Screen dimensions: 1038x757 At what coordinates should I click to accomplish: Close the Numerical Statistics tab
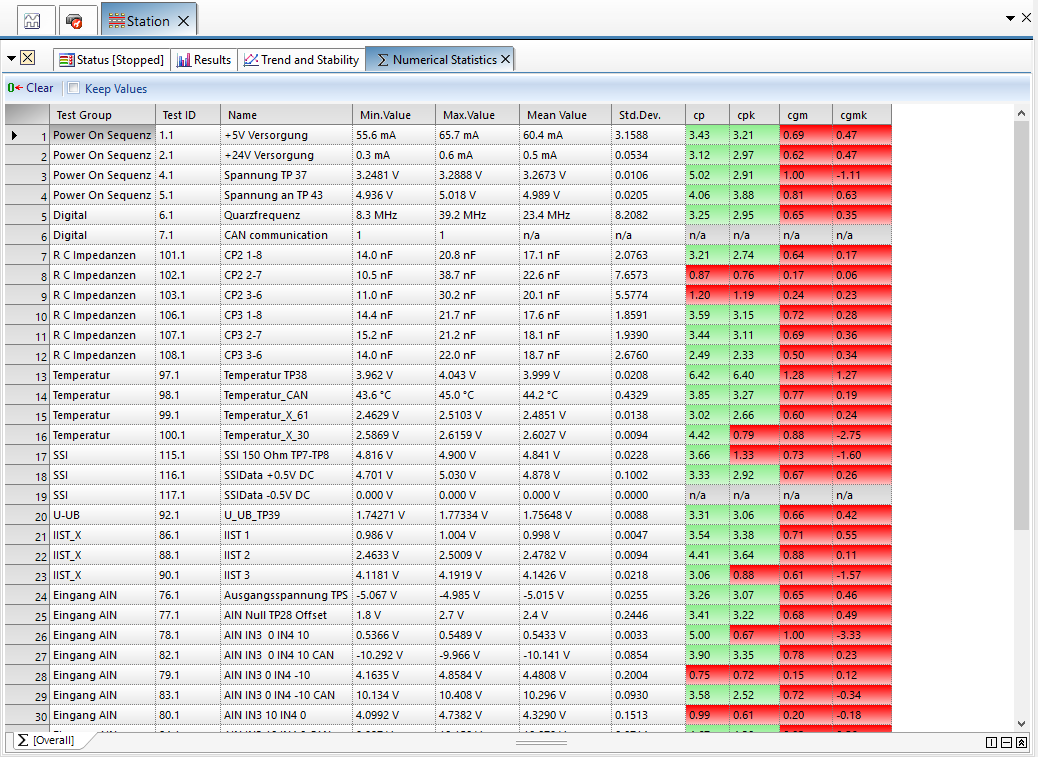click(x=506, y=60)
